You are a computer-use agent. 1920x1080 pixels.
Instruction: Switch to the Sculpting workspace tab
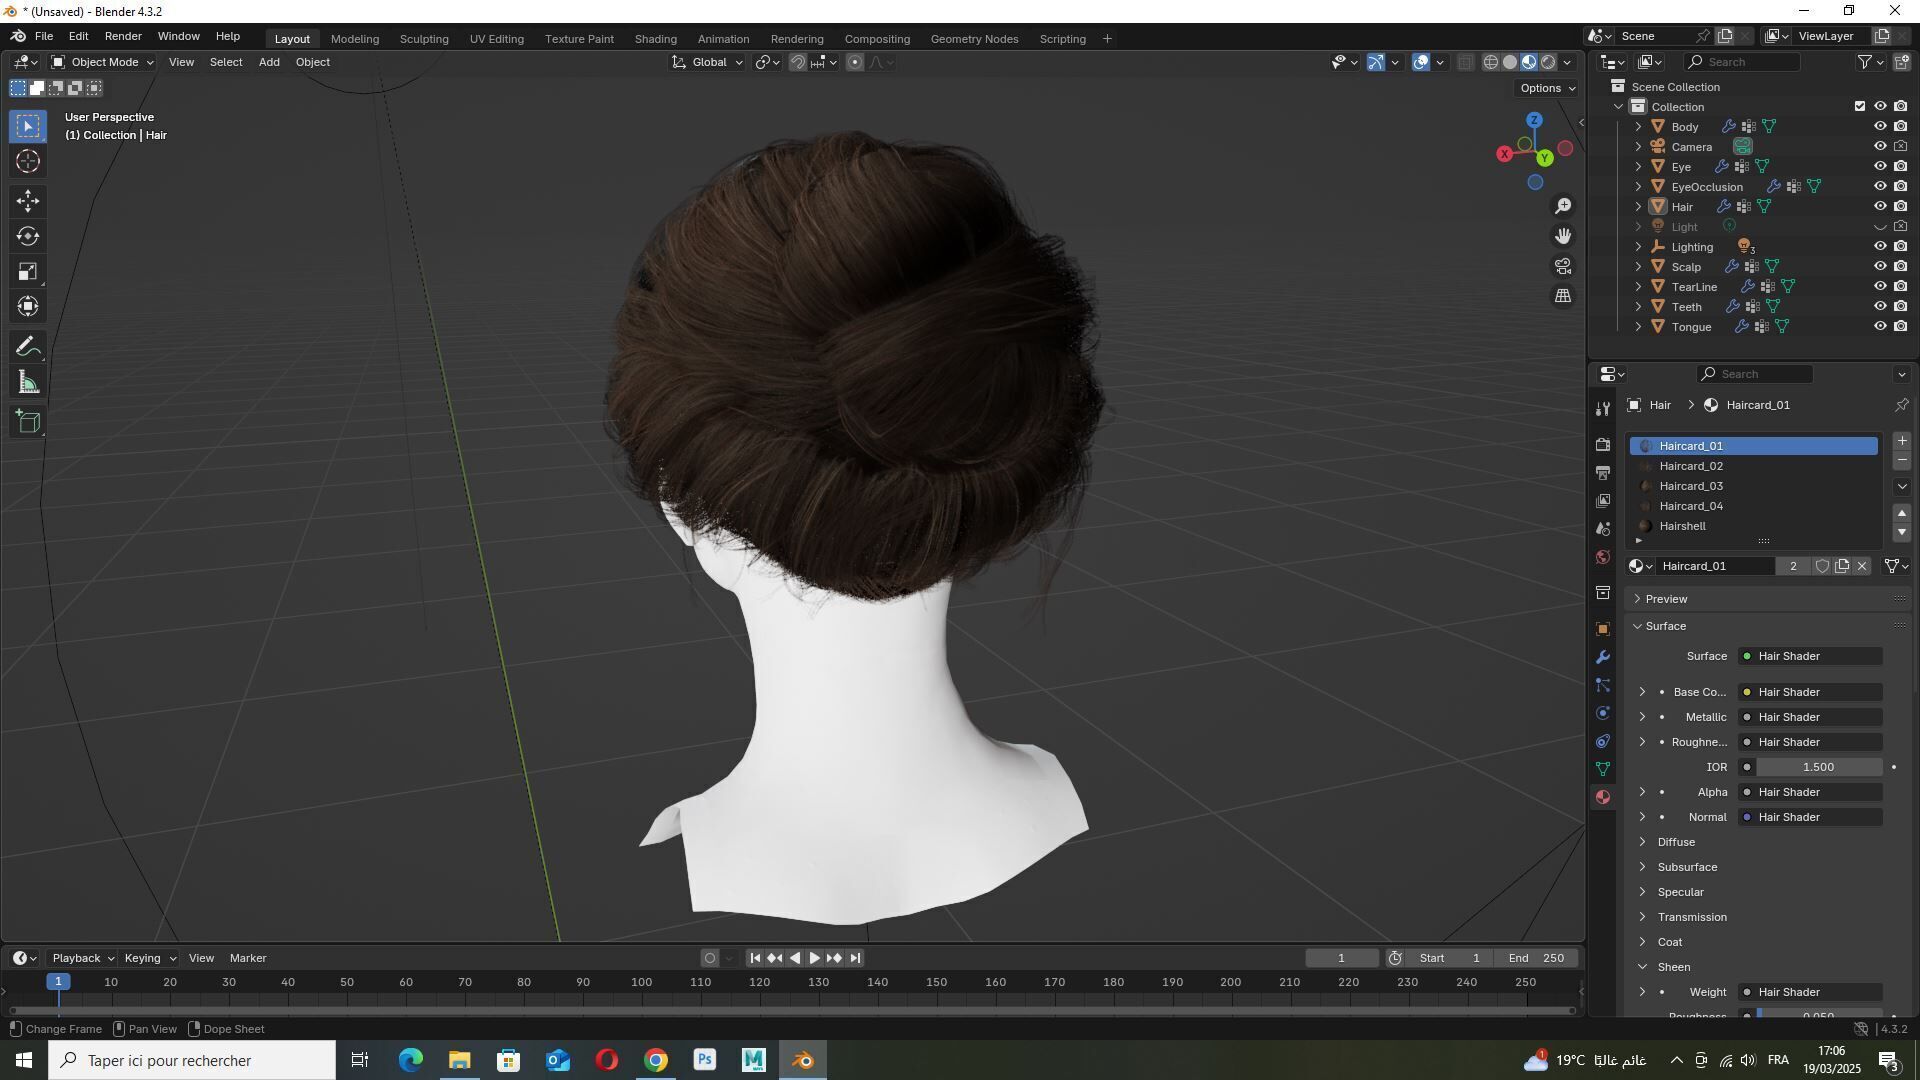point(424,39)
